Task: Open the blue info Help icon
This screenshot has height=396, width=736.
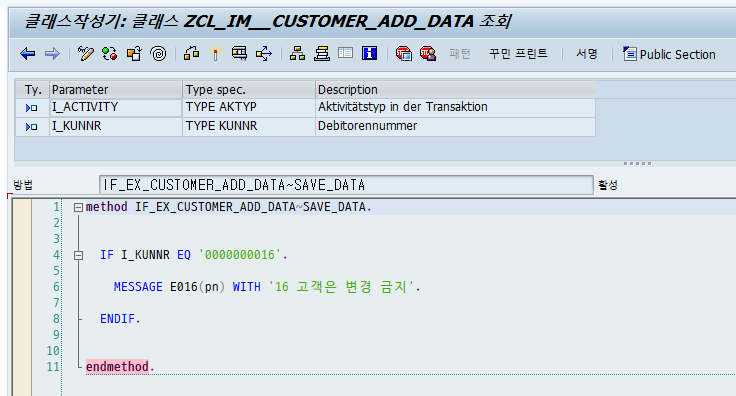Action: (369, 53)
